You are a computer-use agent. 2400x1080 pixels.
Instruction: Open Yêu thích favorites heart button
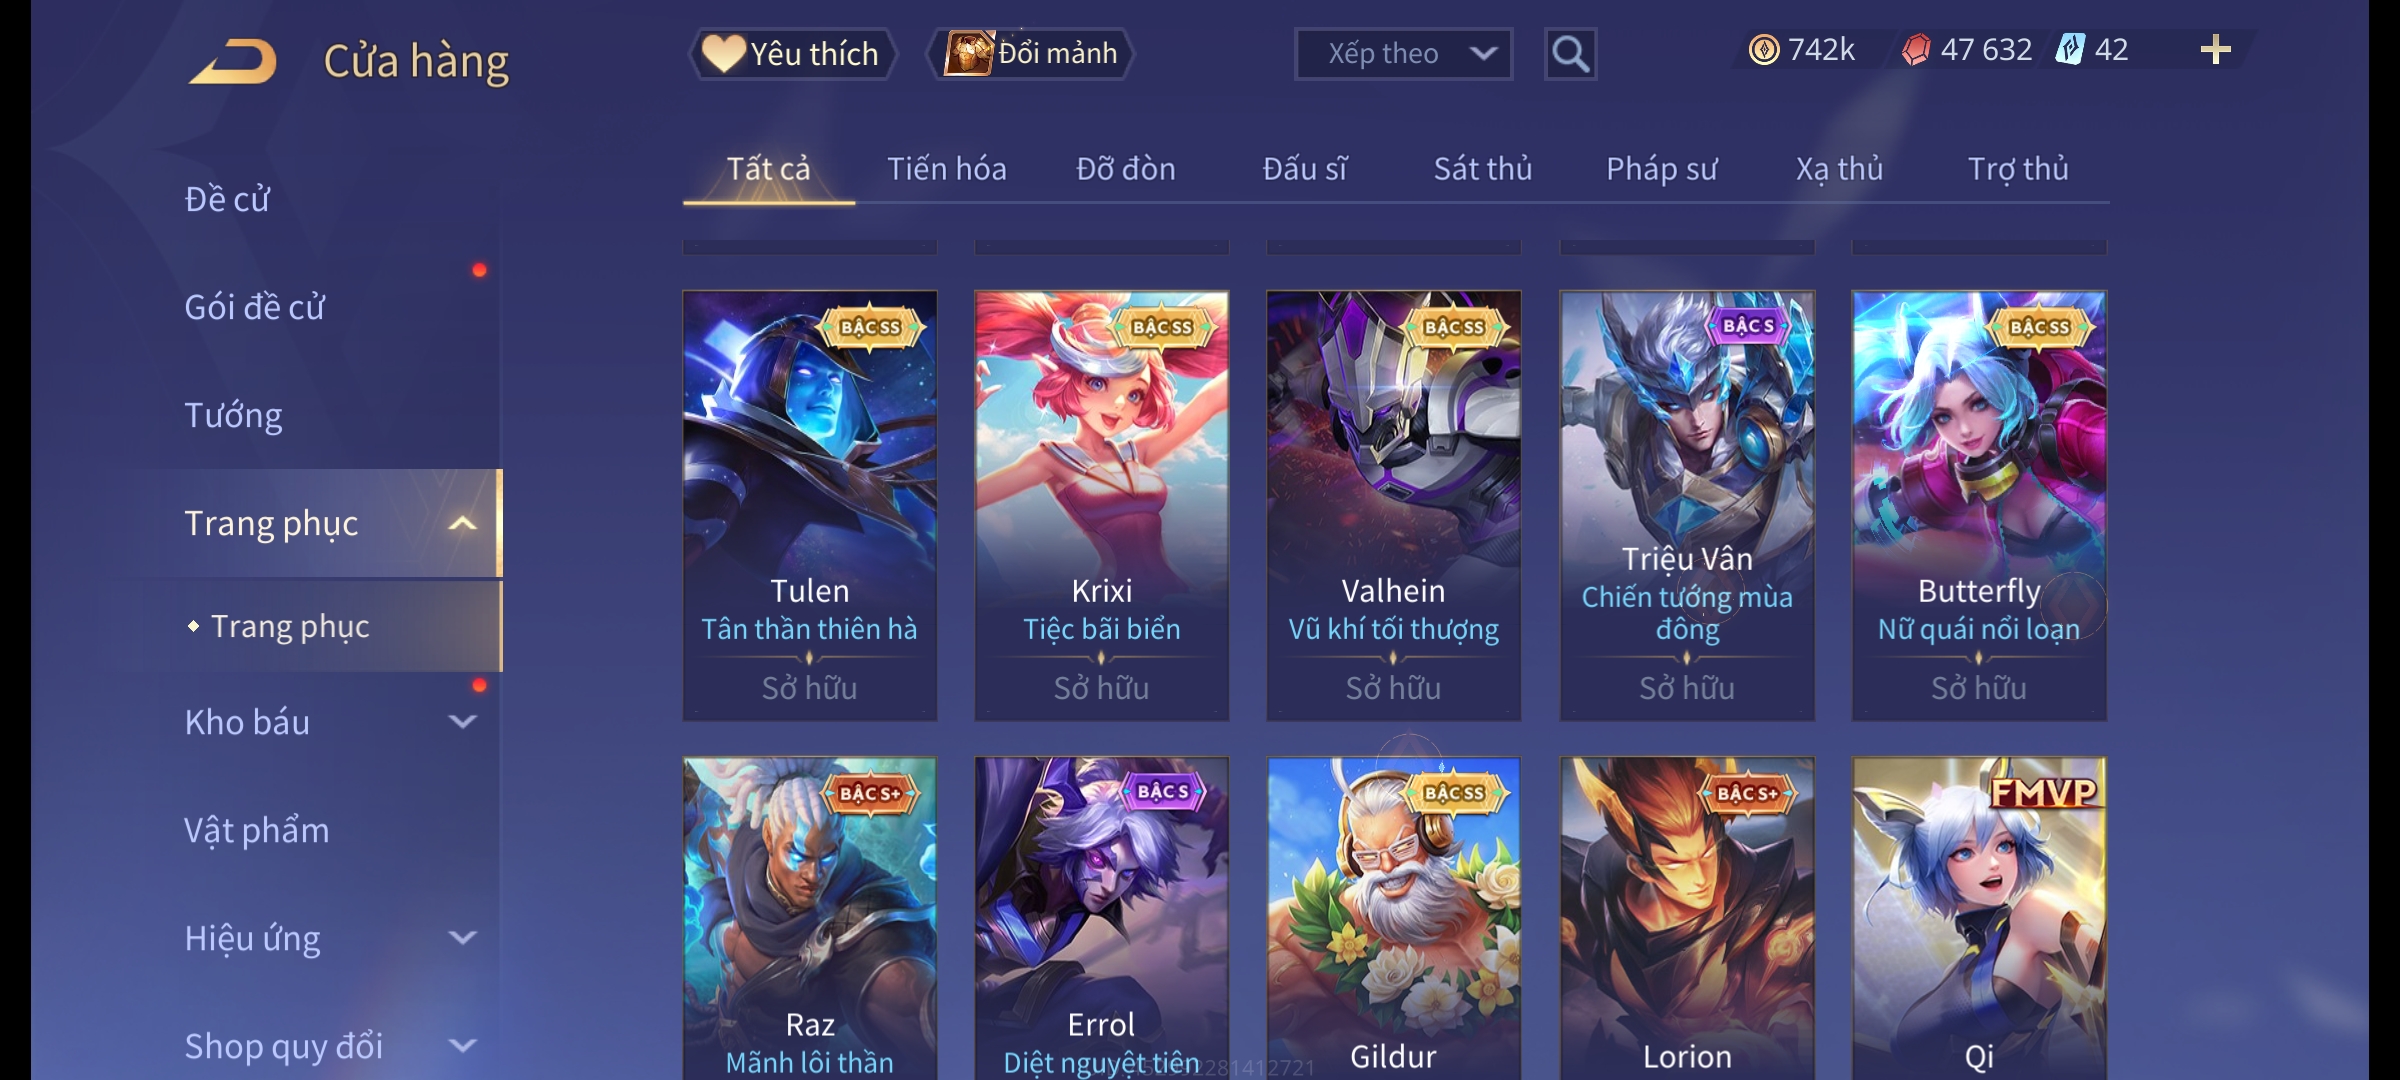tap(791, 54)
